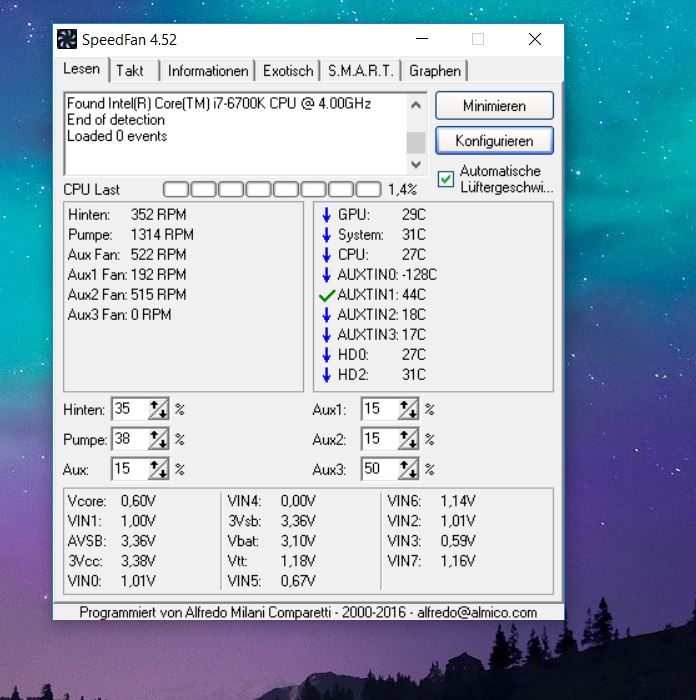Open the Exotisch tab

coord(288,71)
